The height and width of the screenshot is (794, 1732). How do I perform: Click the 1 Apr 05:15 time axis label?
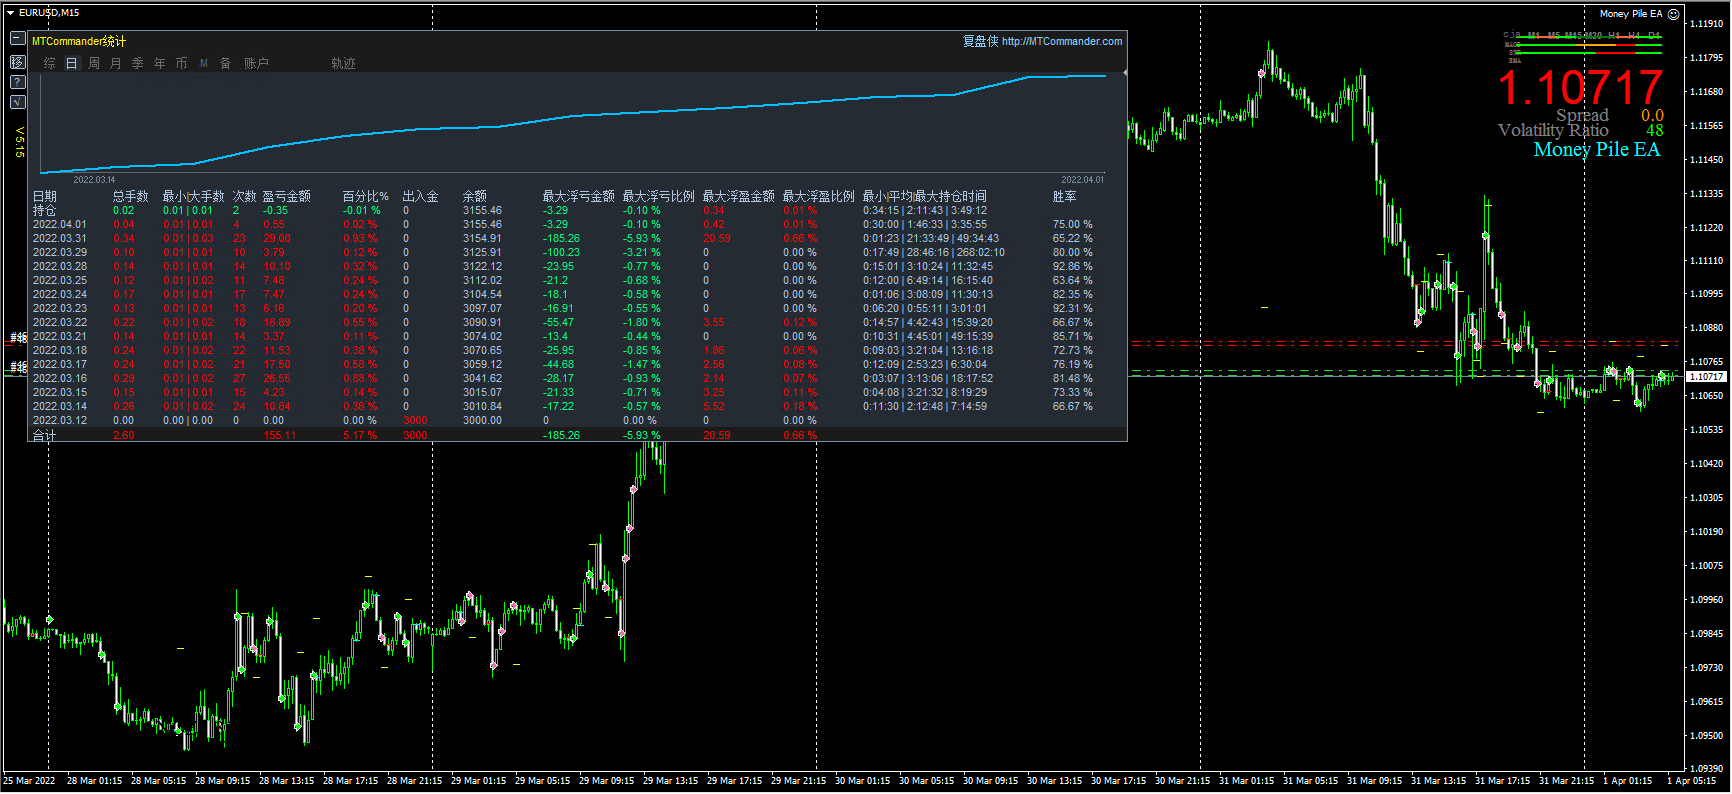pos(1691,781)
